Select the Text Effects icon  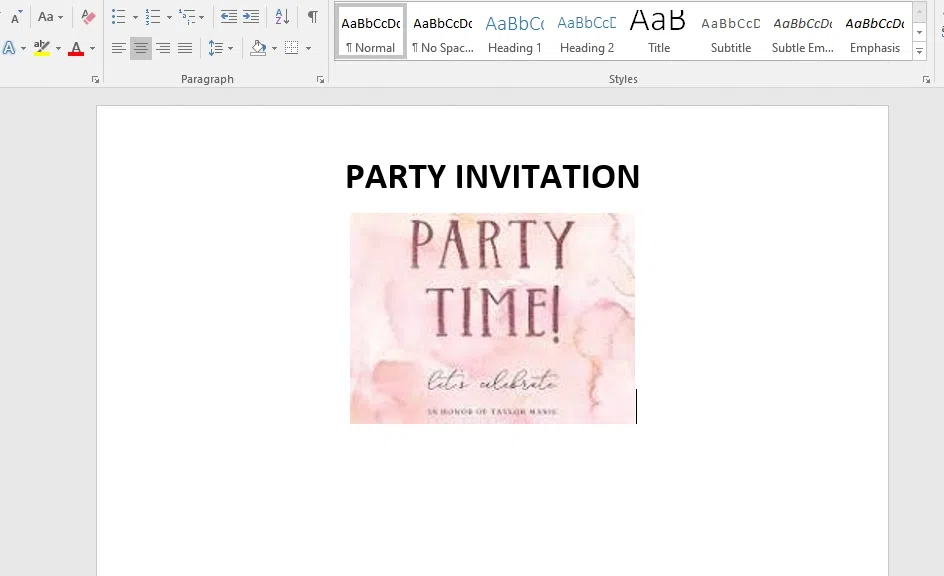tap(9, 47)
